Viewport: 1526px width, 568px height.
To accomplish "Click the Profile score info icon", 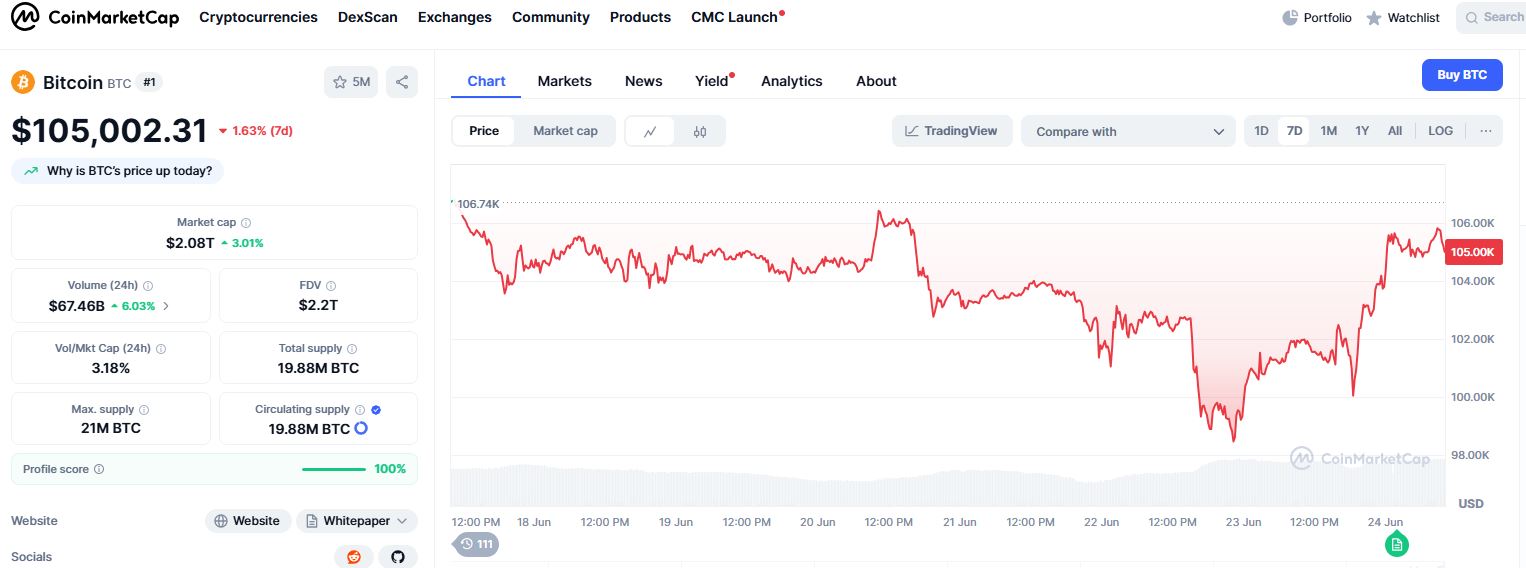I will click(99, 469).
